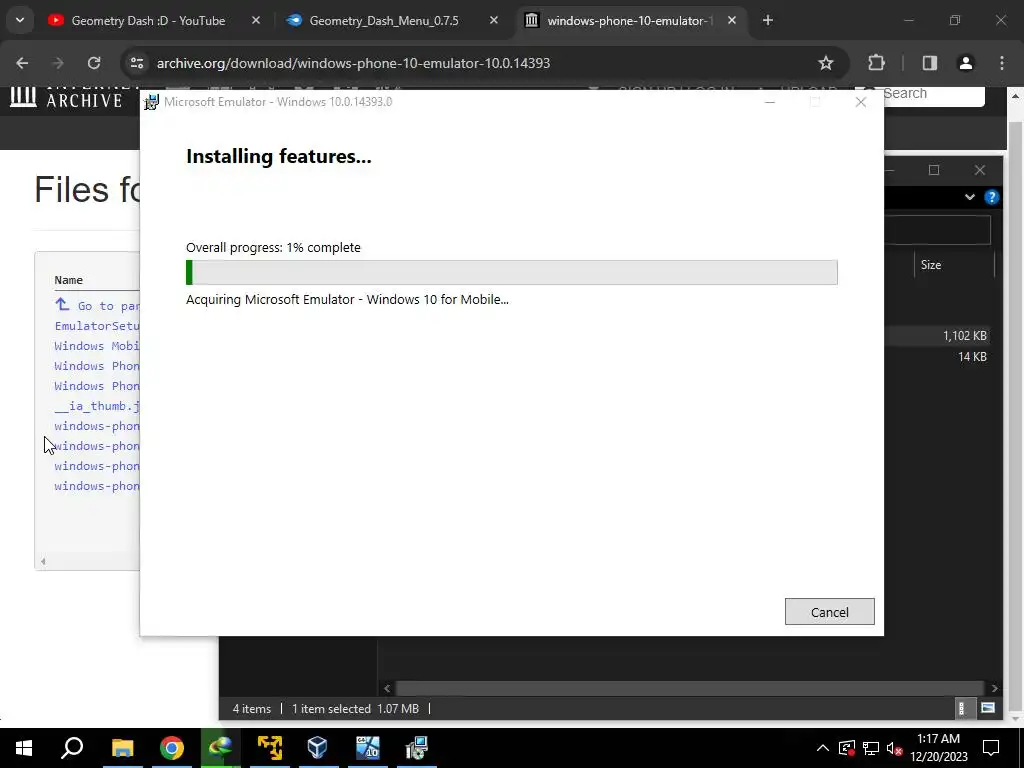
Task: Open File Explorer help icon
Action: [x=991, y=197]
